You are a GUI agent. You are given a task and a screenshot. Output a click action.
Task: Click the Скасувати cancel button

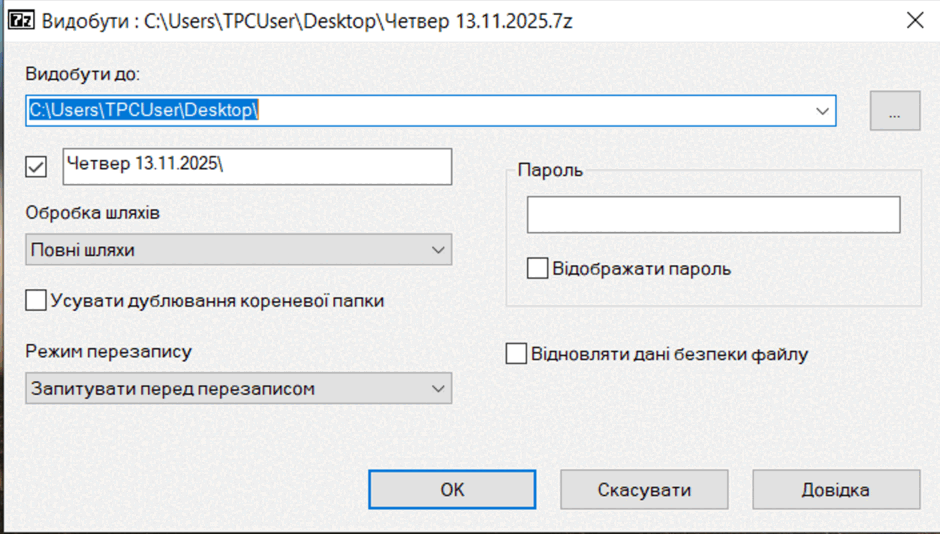pyautogui.click(x=644, y=490)
